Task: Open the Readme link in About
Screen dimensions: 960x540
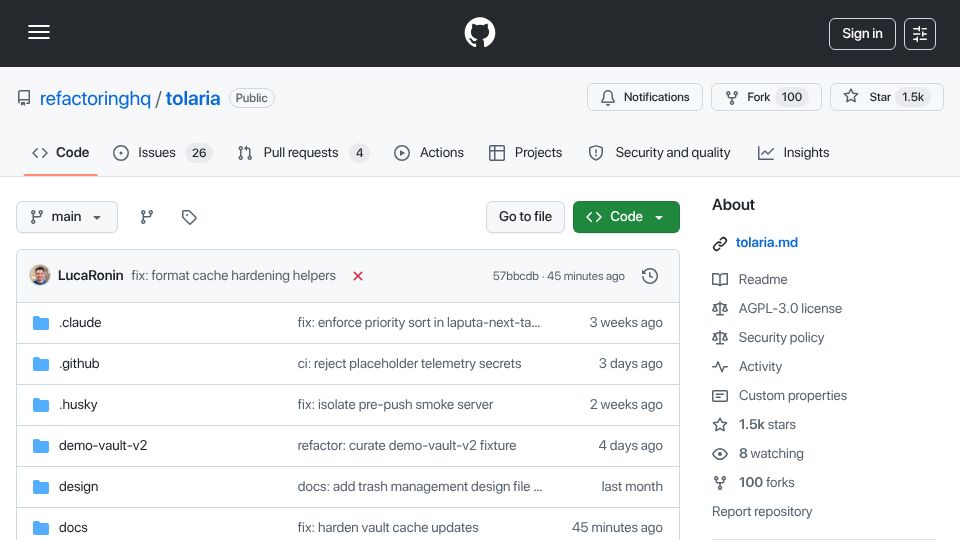Action: tap(763, 279)
